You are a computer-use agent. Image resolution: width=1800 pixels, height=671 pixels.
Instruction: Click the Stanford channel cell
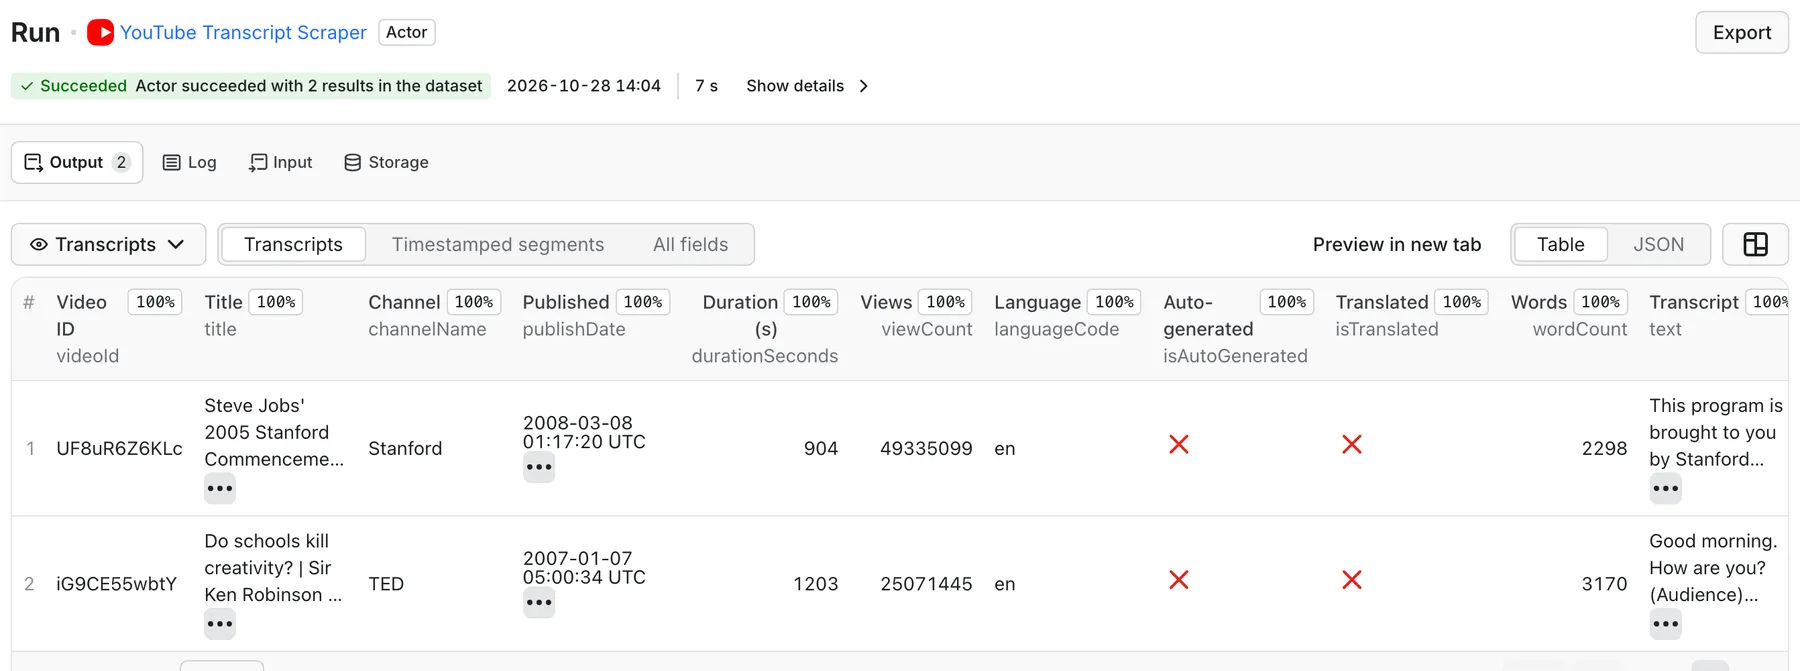pos(405,449)
